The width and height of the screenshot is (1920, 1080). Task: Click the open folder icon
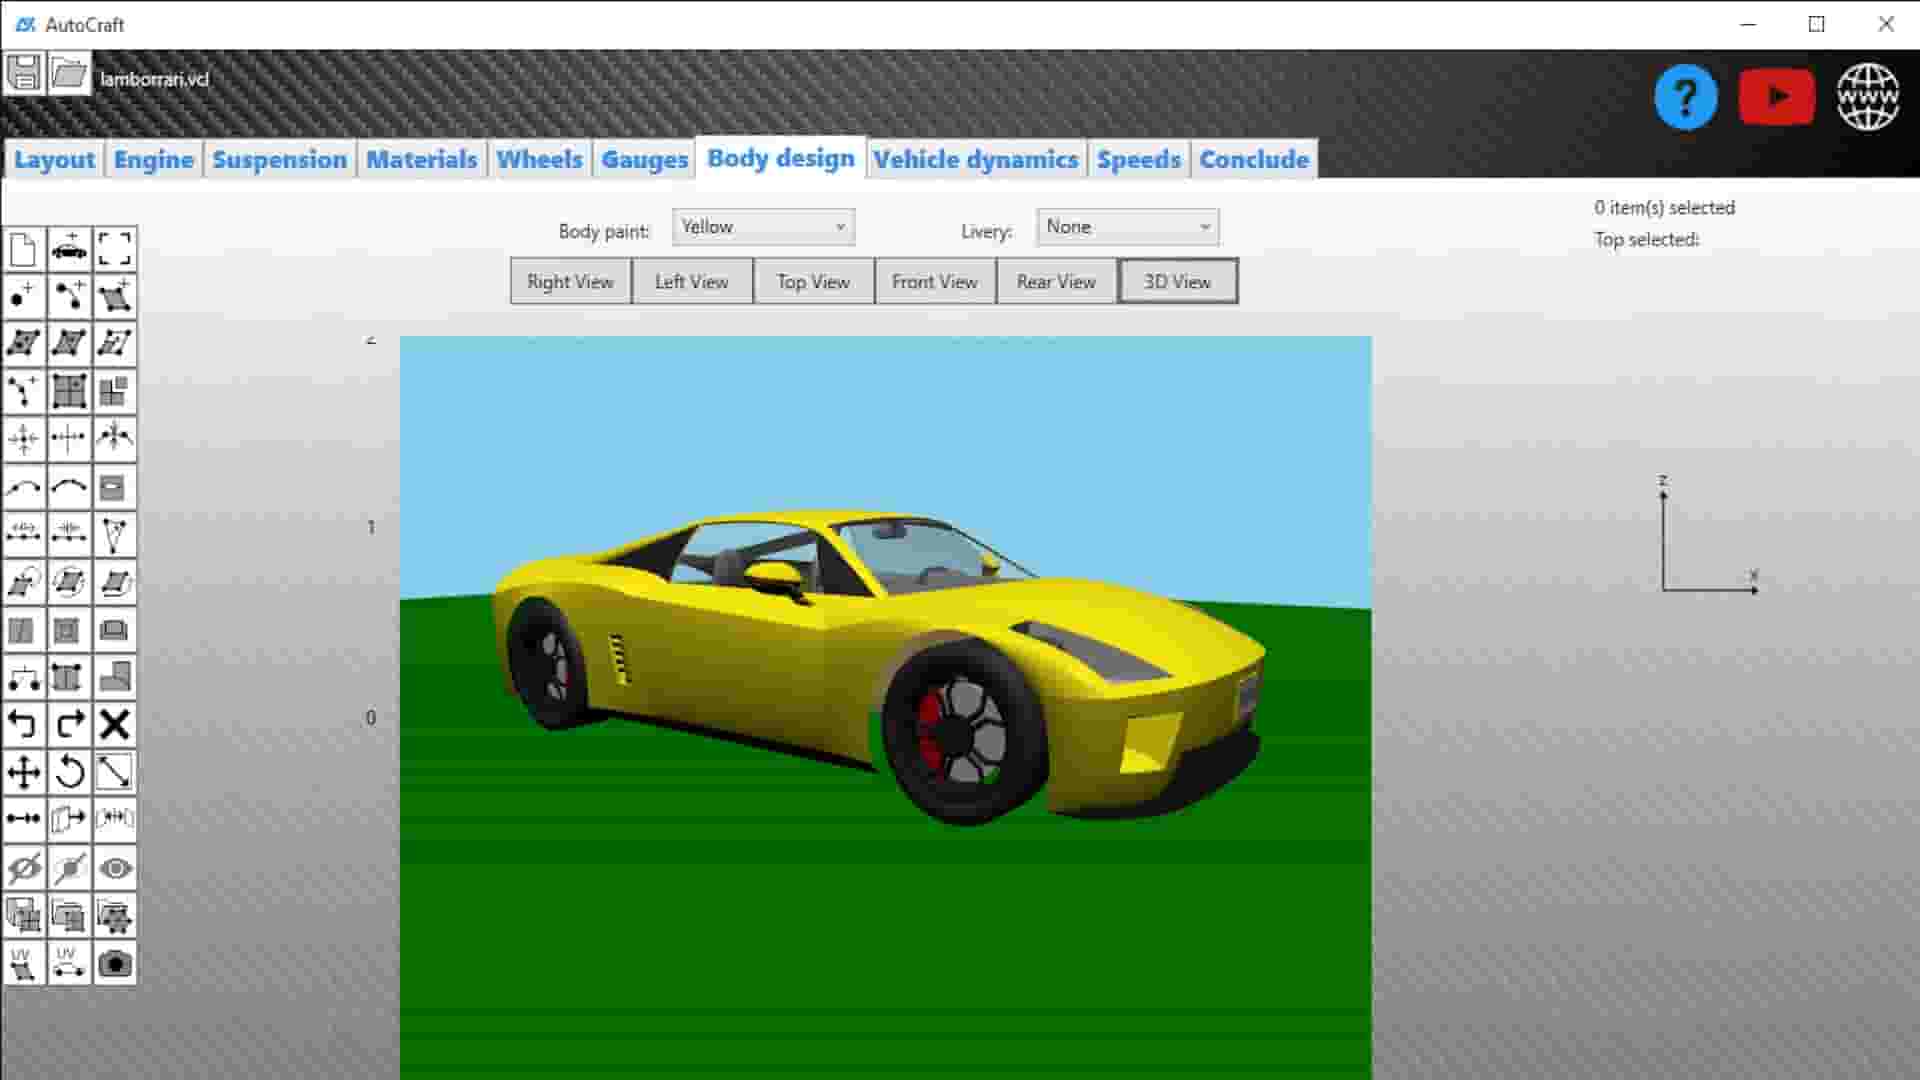point(69,74)
